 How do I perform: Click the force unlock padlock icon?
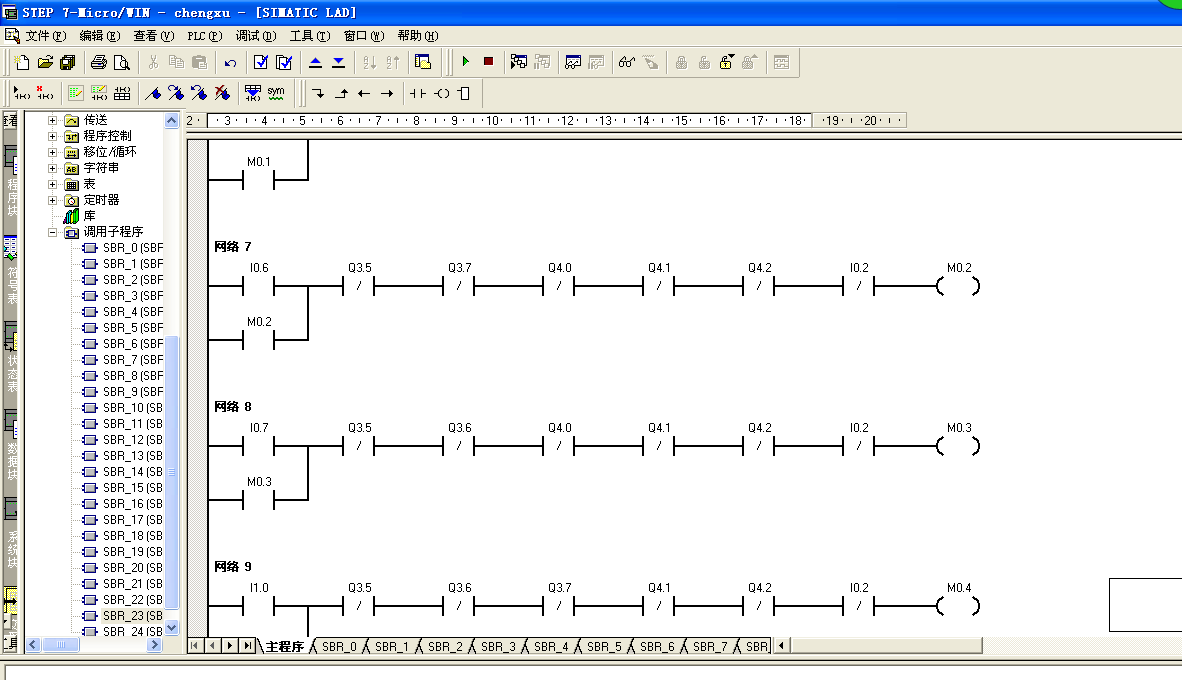pos(727,63)
